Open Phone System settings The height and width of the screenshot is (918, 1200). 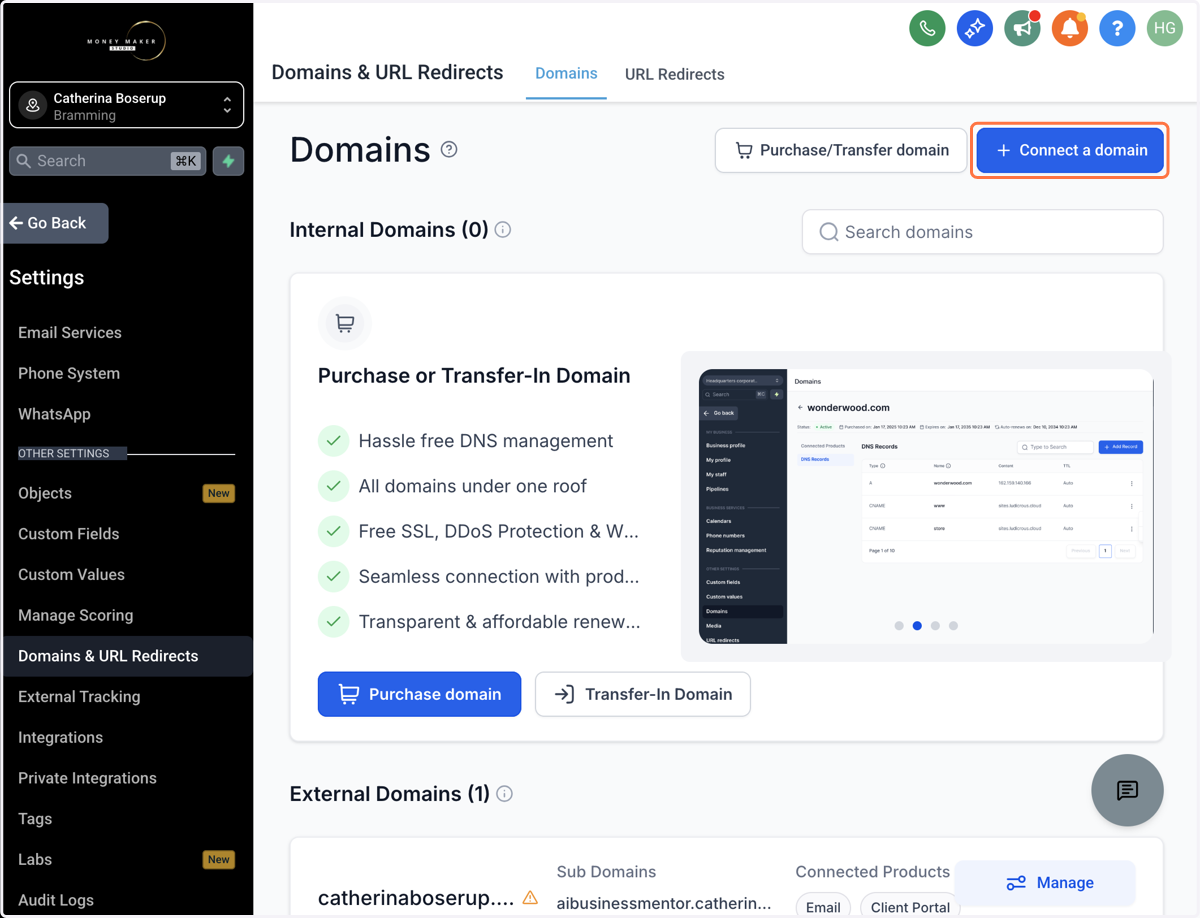point(69,373)
